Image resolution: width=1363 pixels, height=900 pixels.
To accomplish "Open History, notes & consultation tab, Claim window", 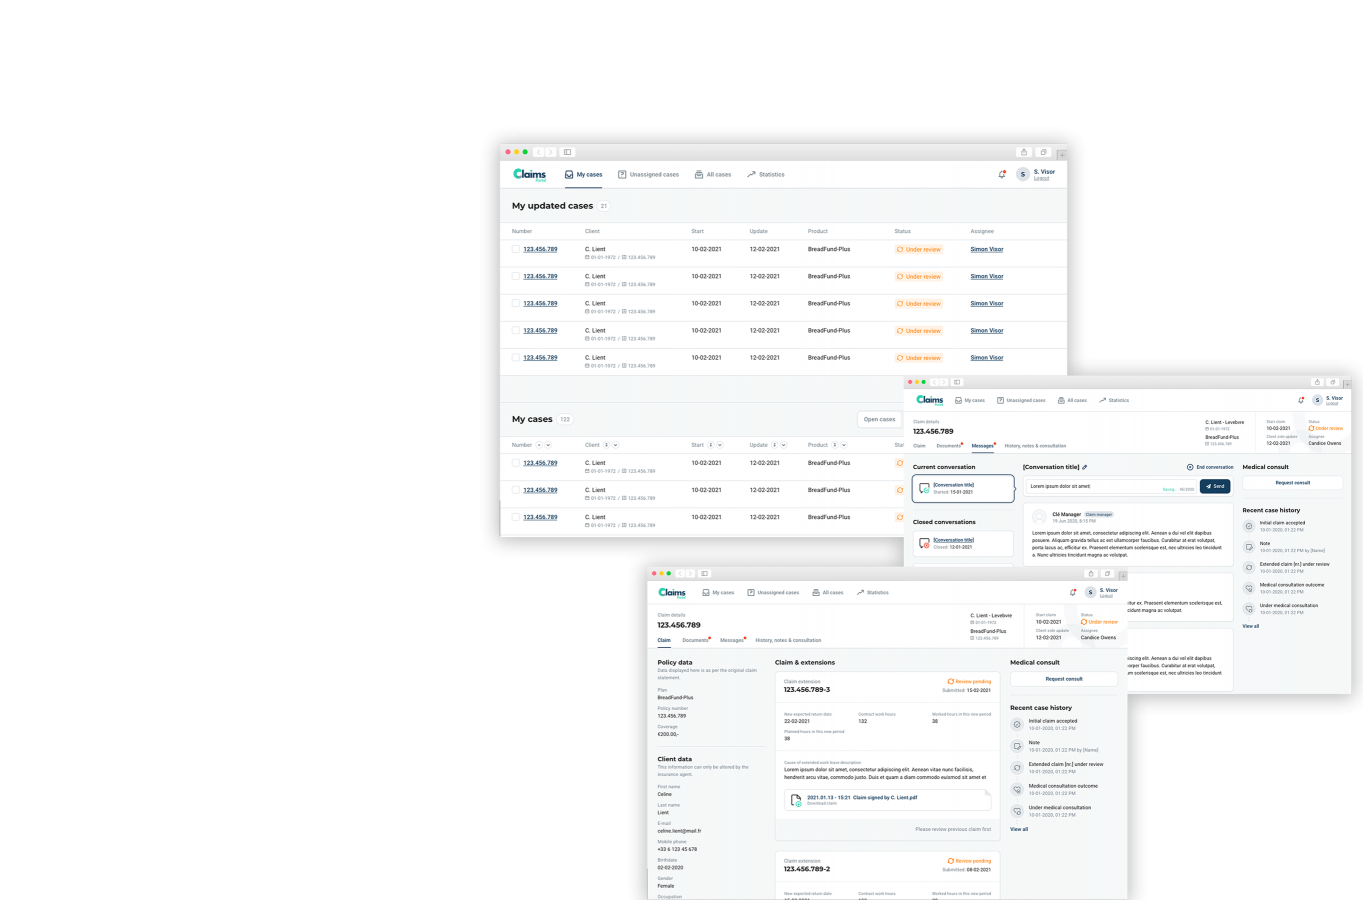I will (x=788, y=640).
